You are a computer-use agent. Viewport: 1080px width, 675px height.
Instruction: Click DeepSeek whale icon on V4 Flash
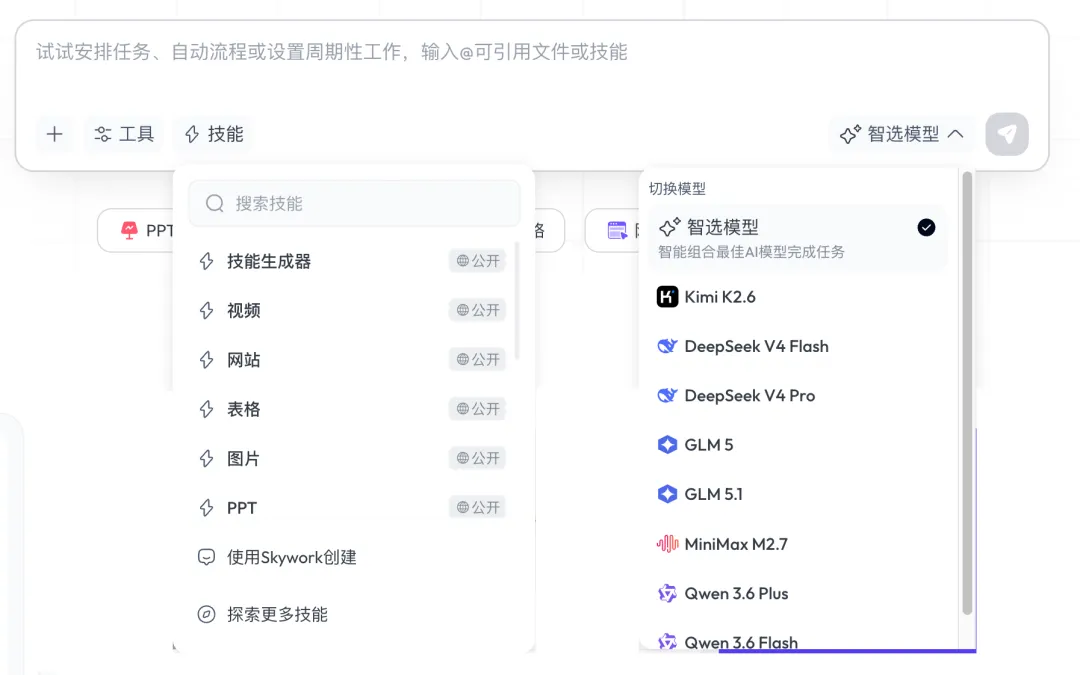tap(667, 346)
